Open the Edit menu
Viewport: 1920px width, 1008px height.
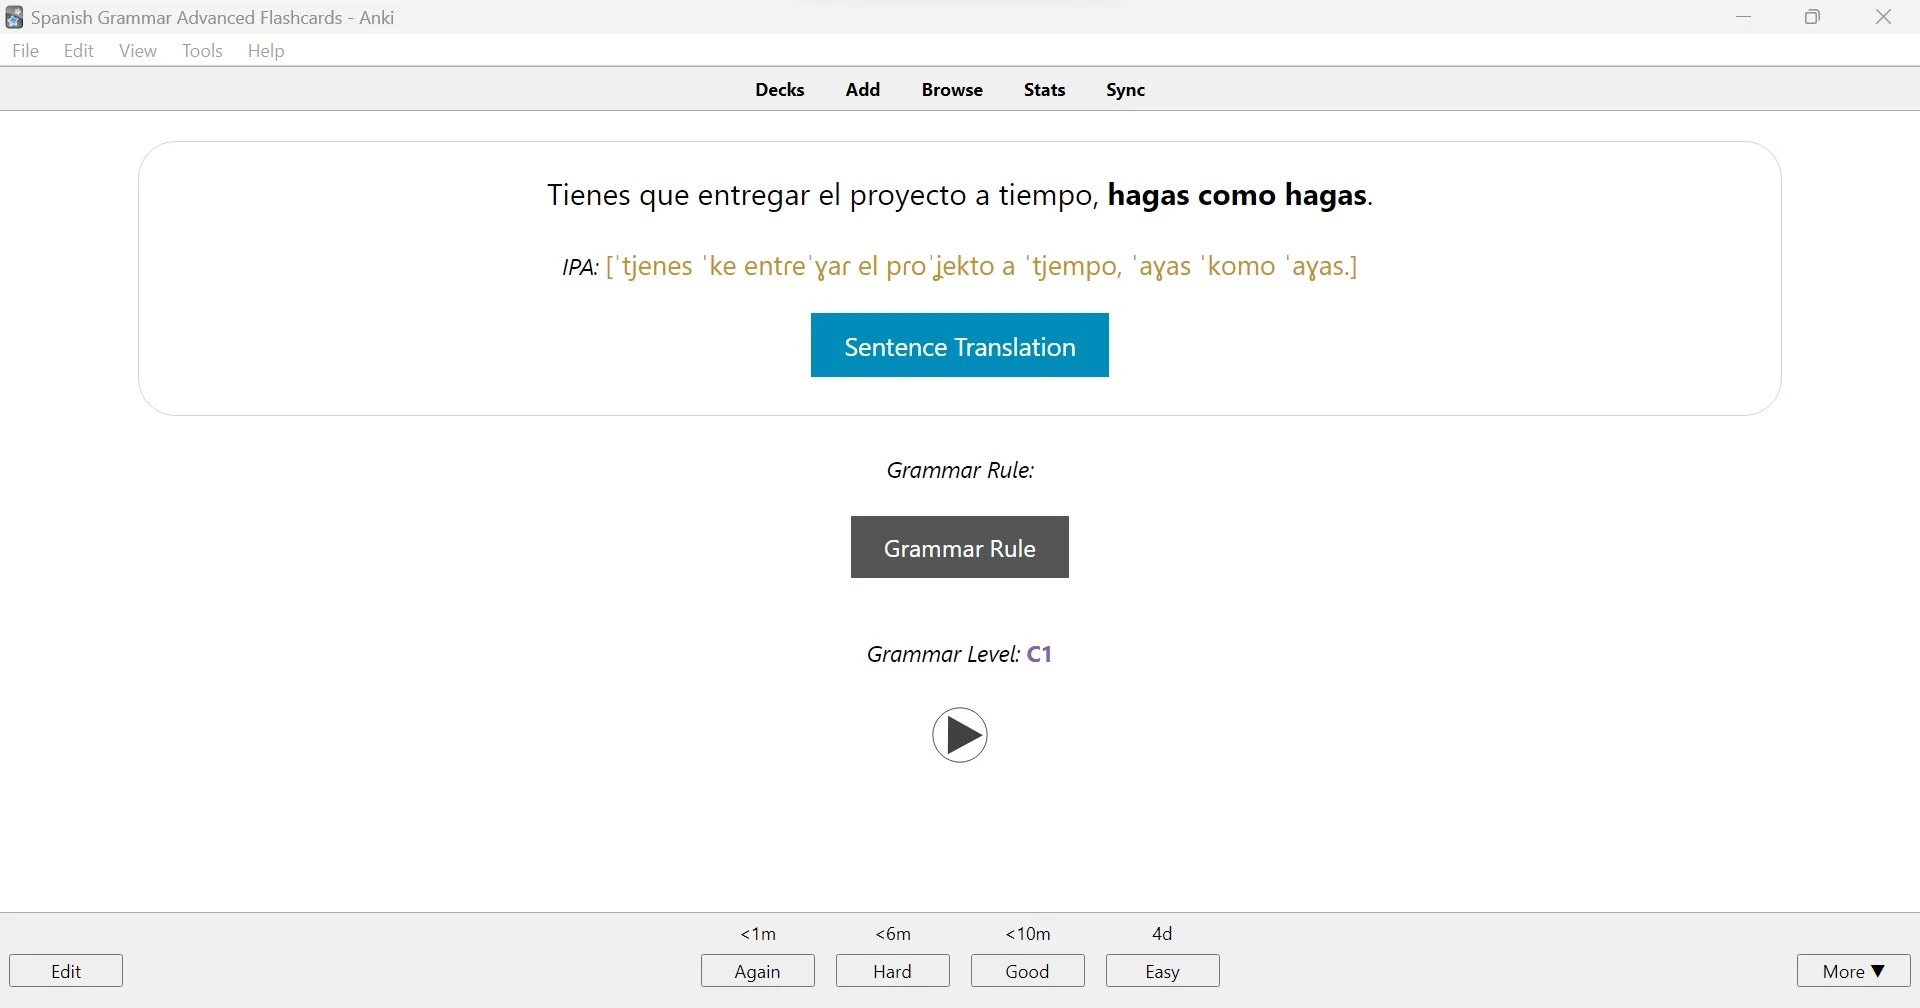click(78, 50)
